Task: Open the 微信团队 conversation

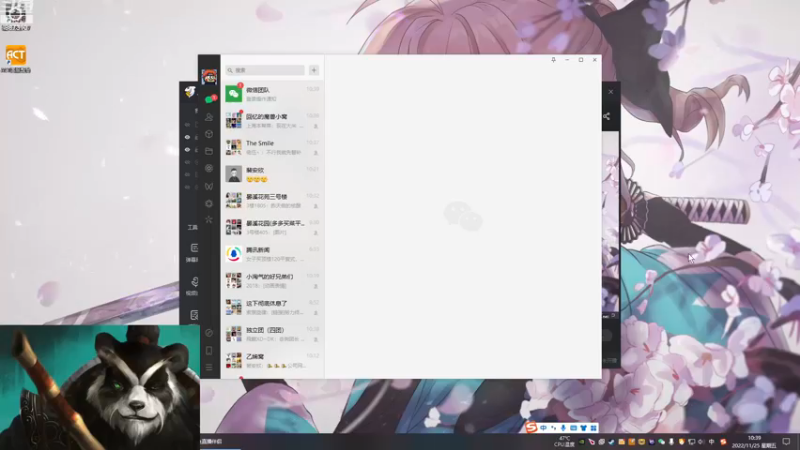Action: point(272,94)
